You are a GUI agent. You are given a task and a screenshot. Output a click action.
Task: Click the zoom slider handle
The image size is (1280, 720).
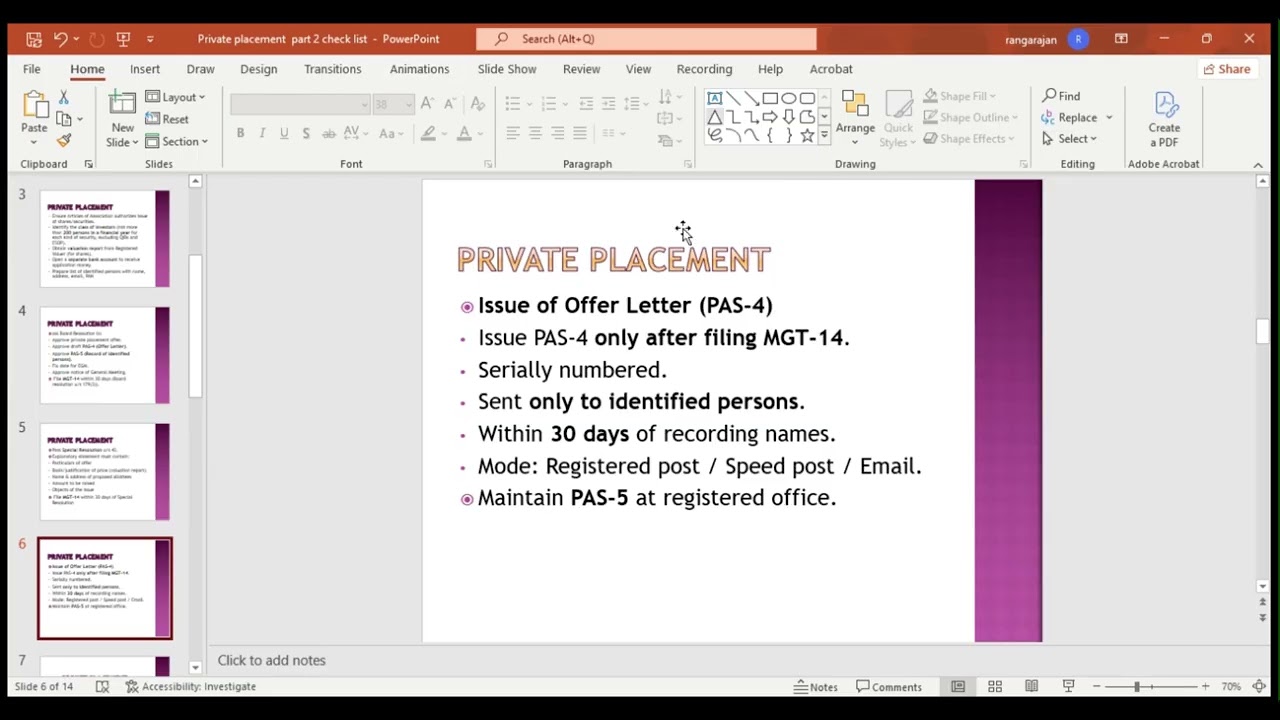1137,686
